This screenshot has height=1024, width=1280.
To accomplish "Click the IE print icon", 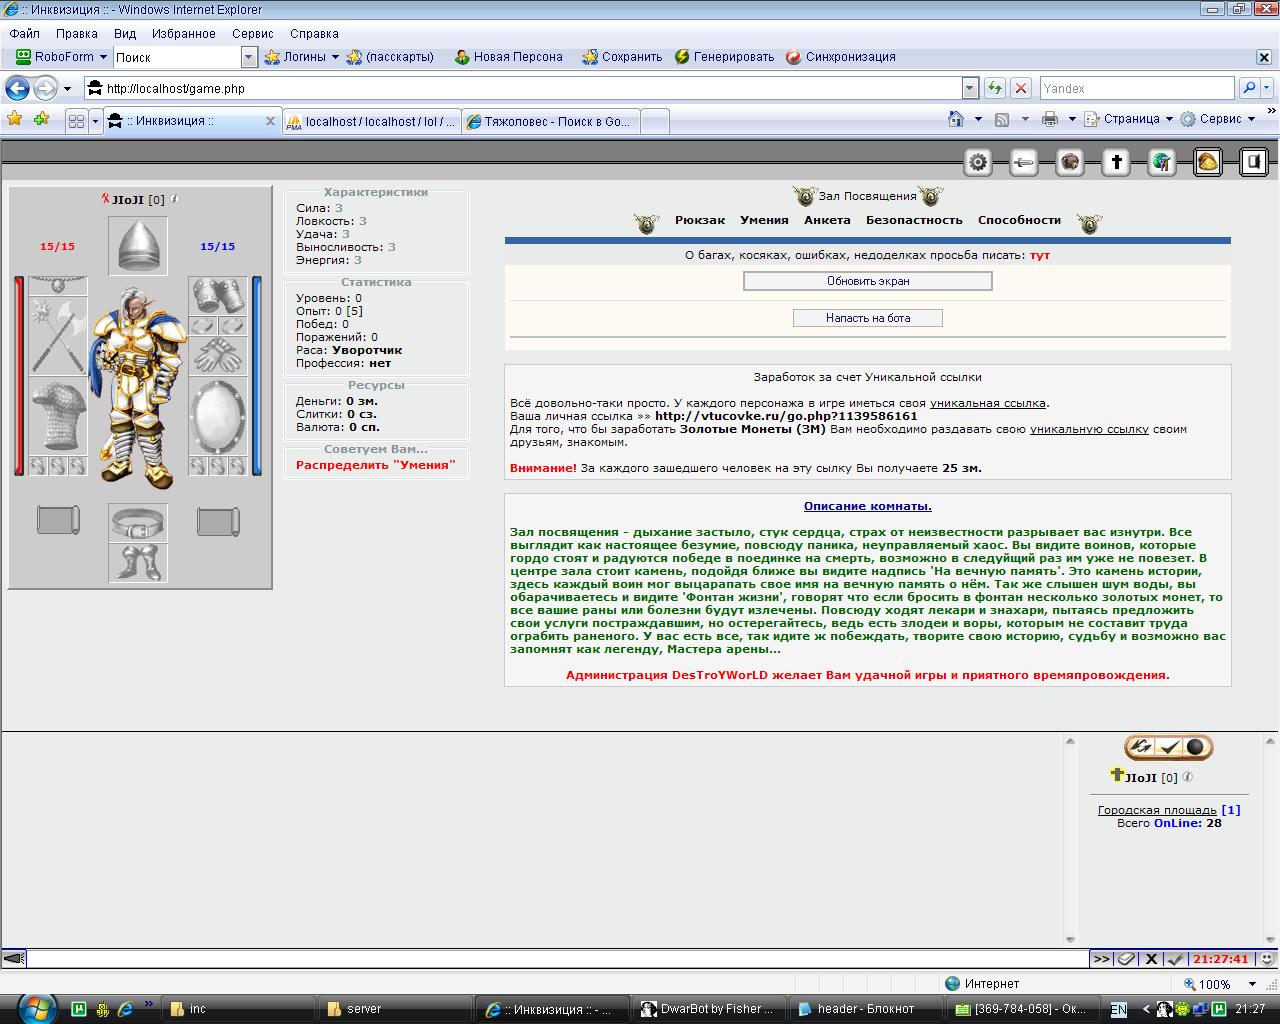I will tap(1049, 119).
